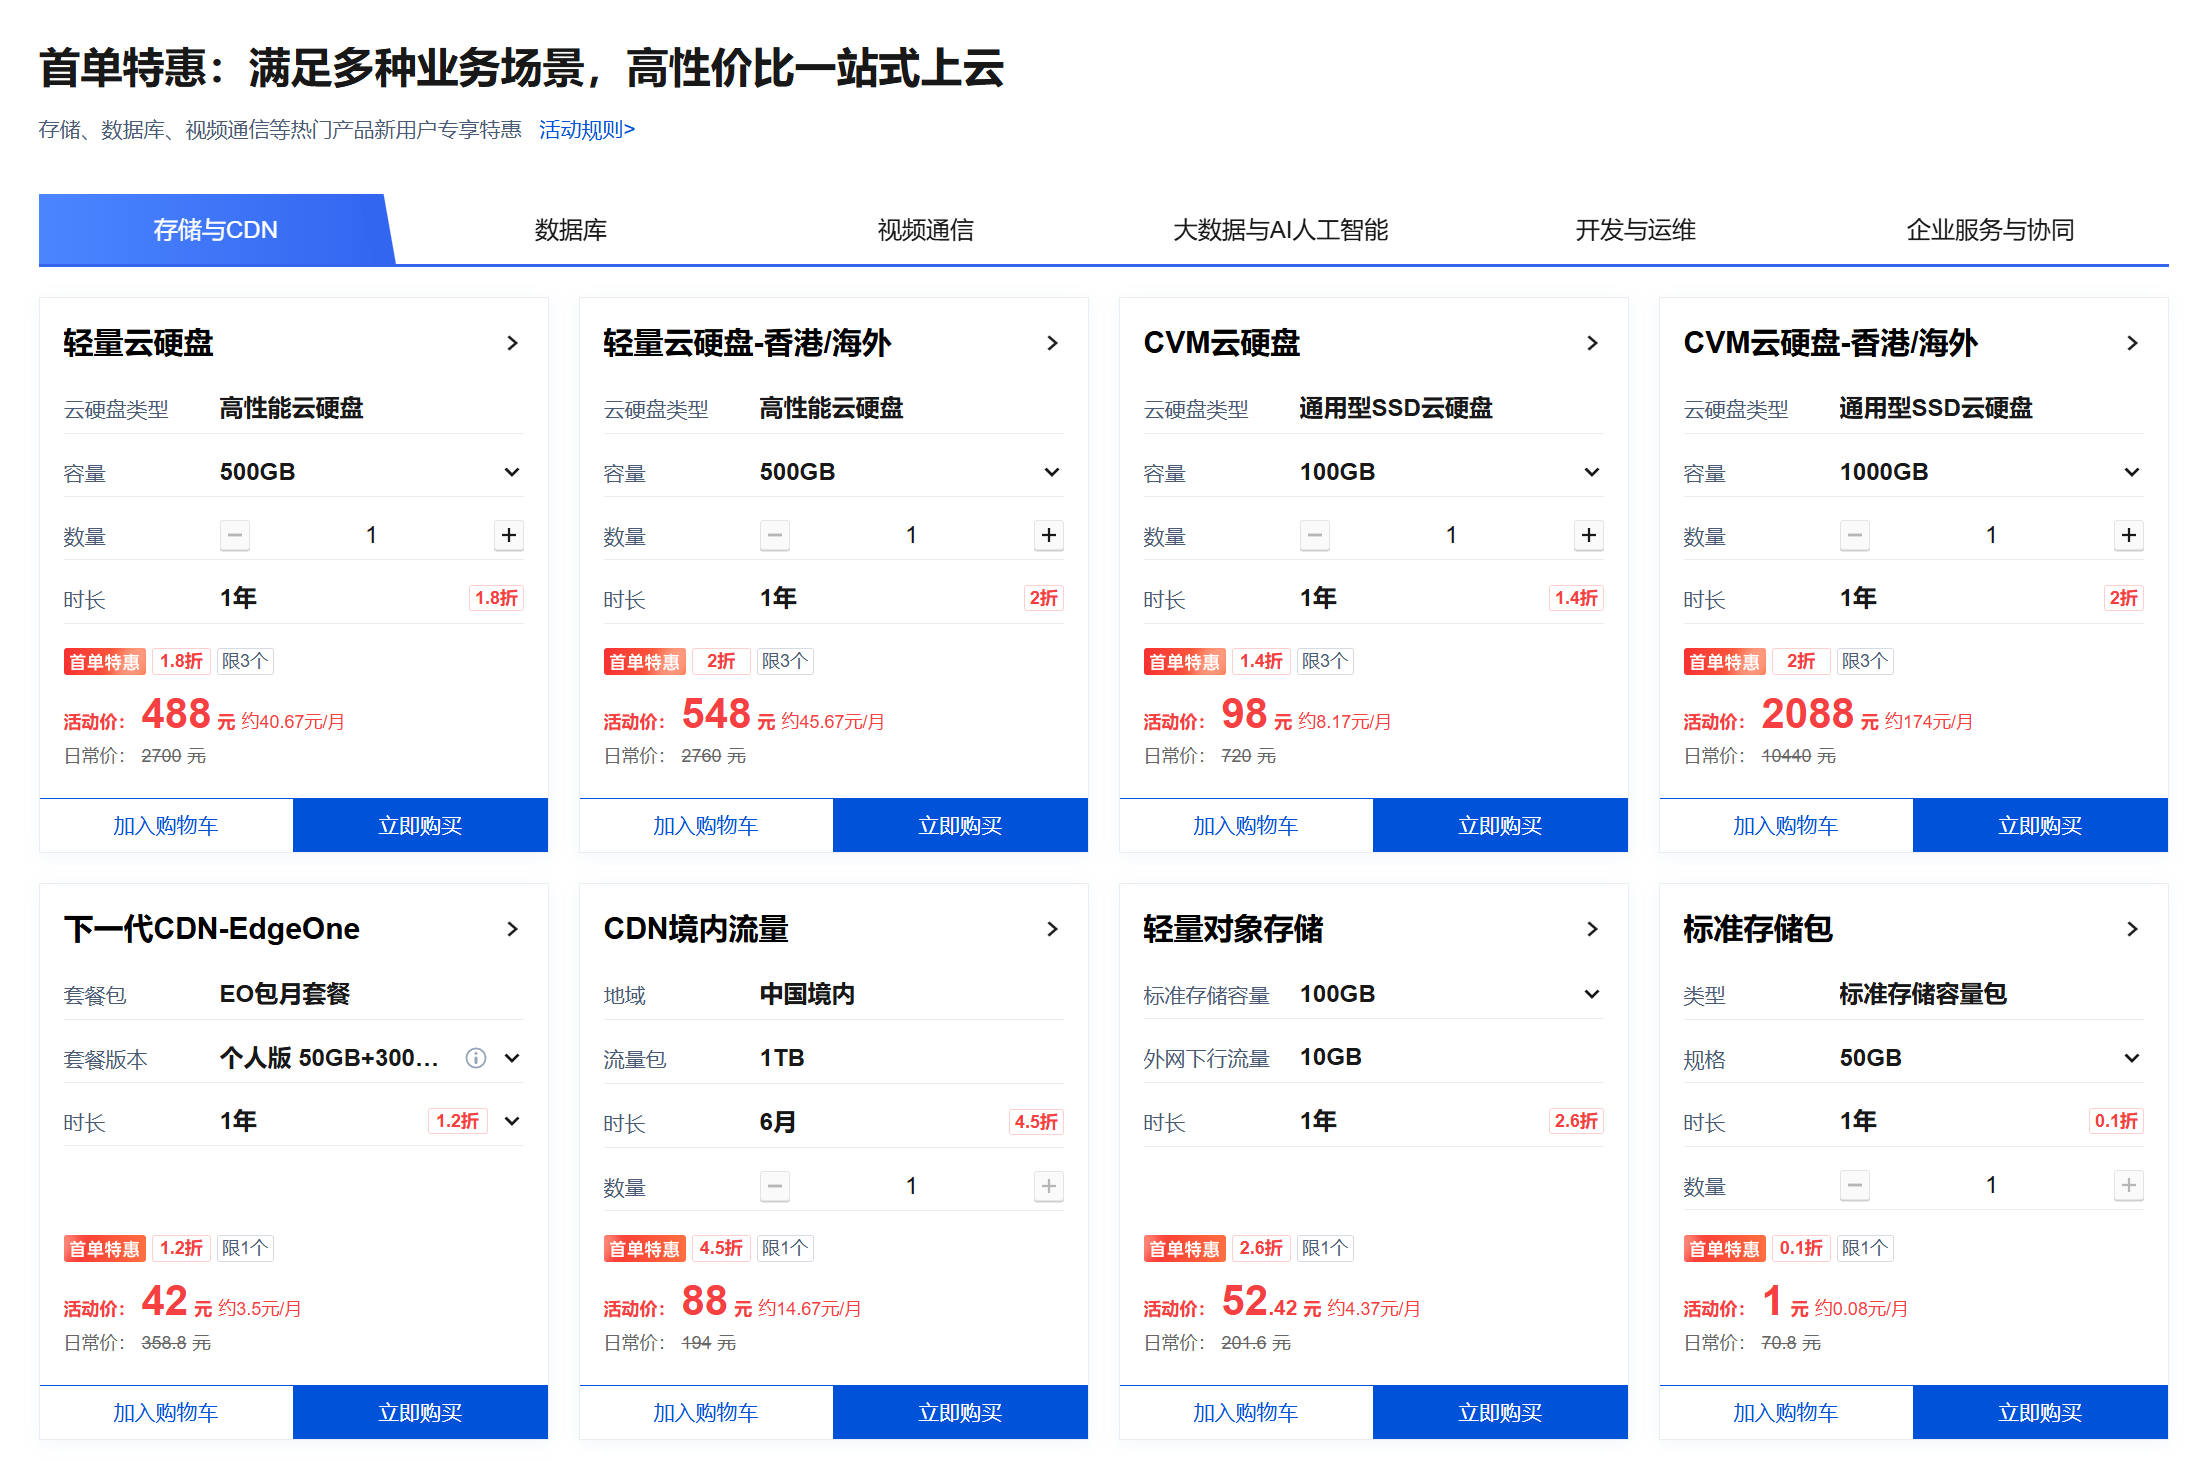This screenshot has width=2206, height=1461.
Task: Buy 轻量云硬盘 now
Action: [x=420, y=825]
